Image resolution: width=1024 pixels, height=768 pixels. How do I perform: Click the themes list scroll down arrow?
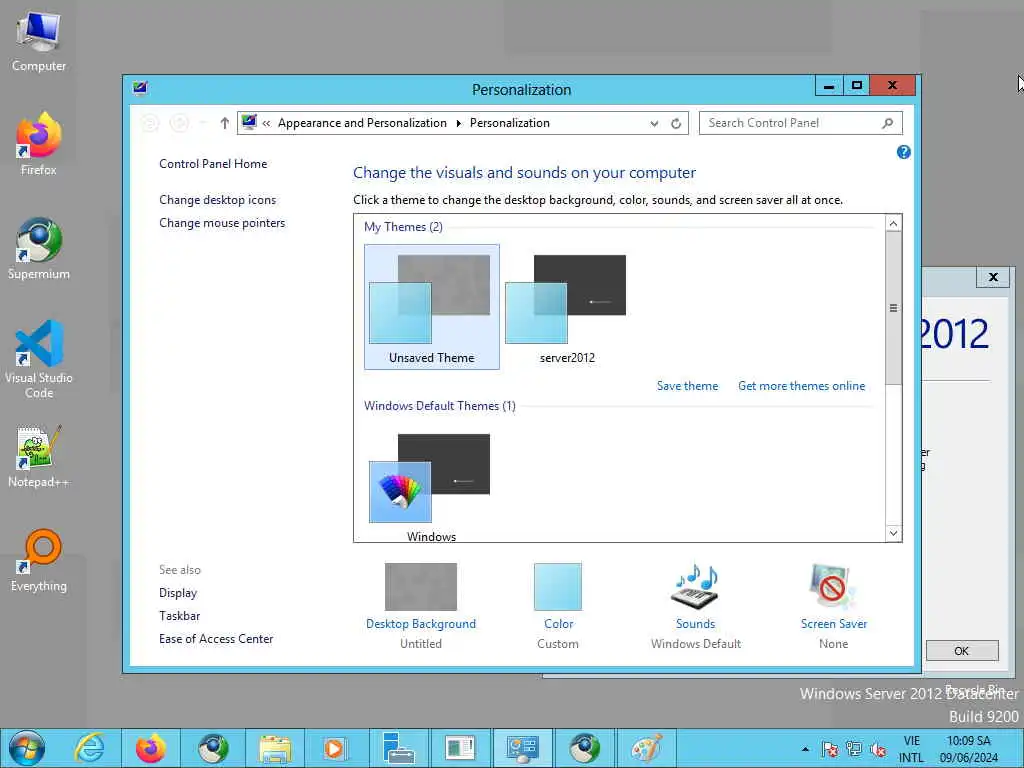[893, 533]
